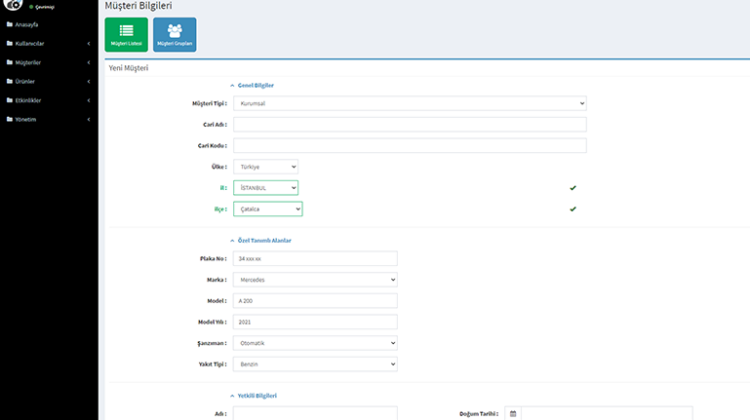Expand the Müşteriler sidebar menu

point(49,62)
